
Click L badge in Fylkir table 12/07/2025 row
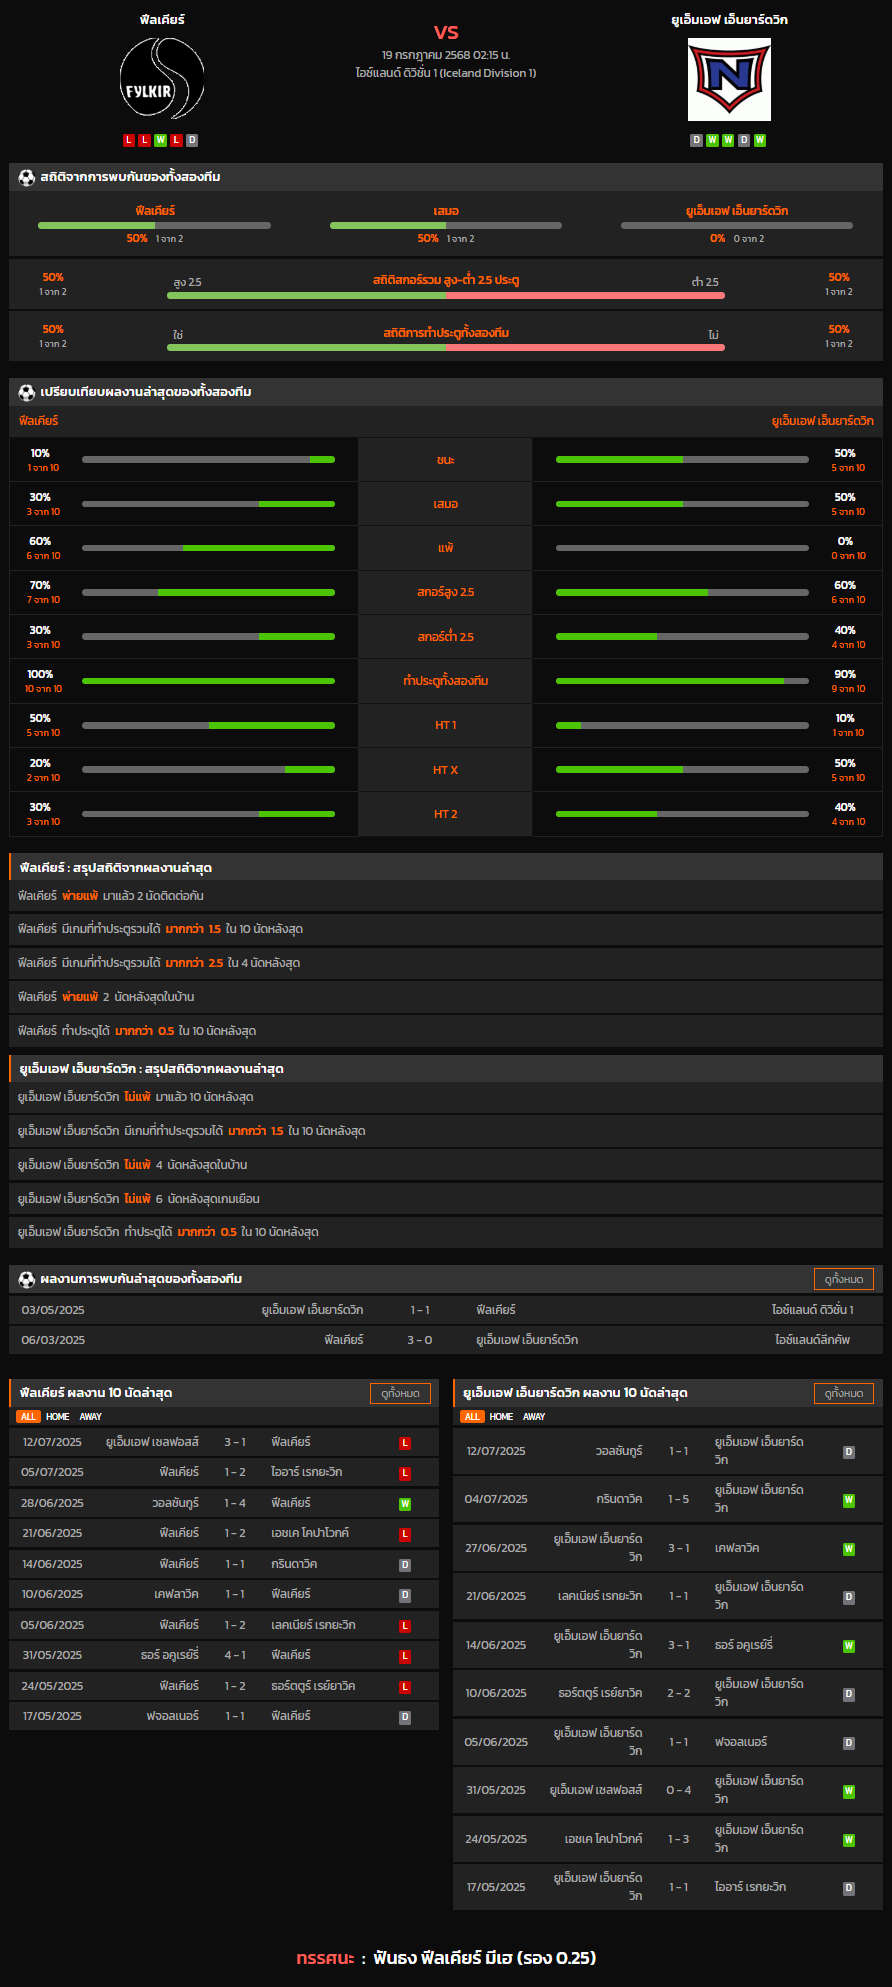405,1443
